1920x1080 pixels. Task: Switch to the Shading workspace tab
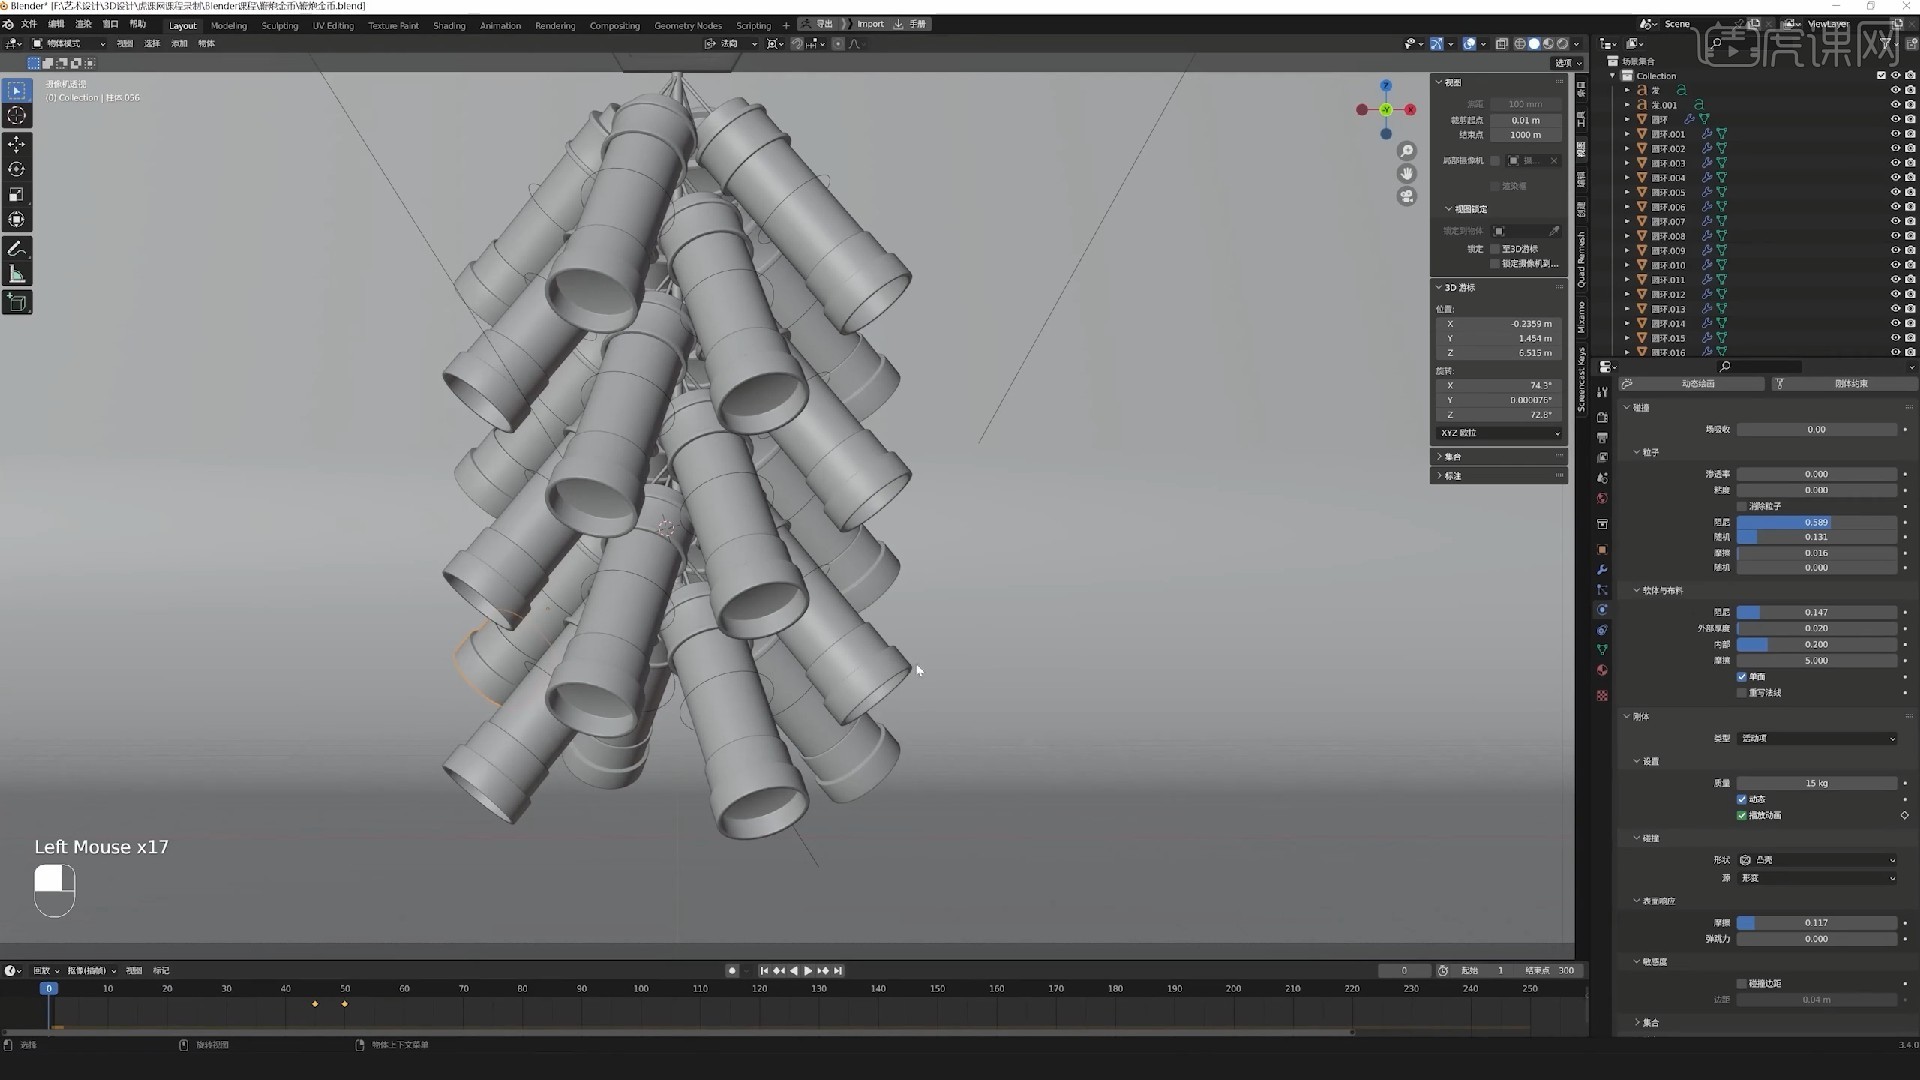(449, 25)
